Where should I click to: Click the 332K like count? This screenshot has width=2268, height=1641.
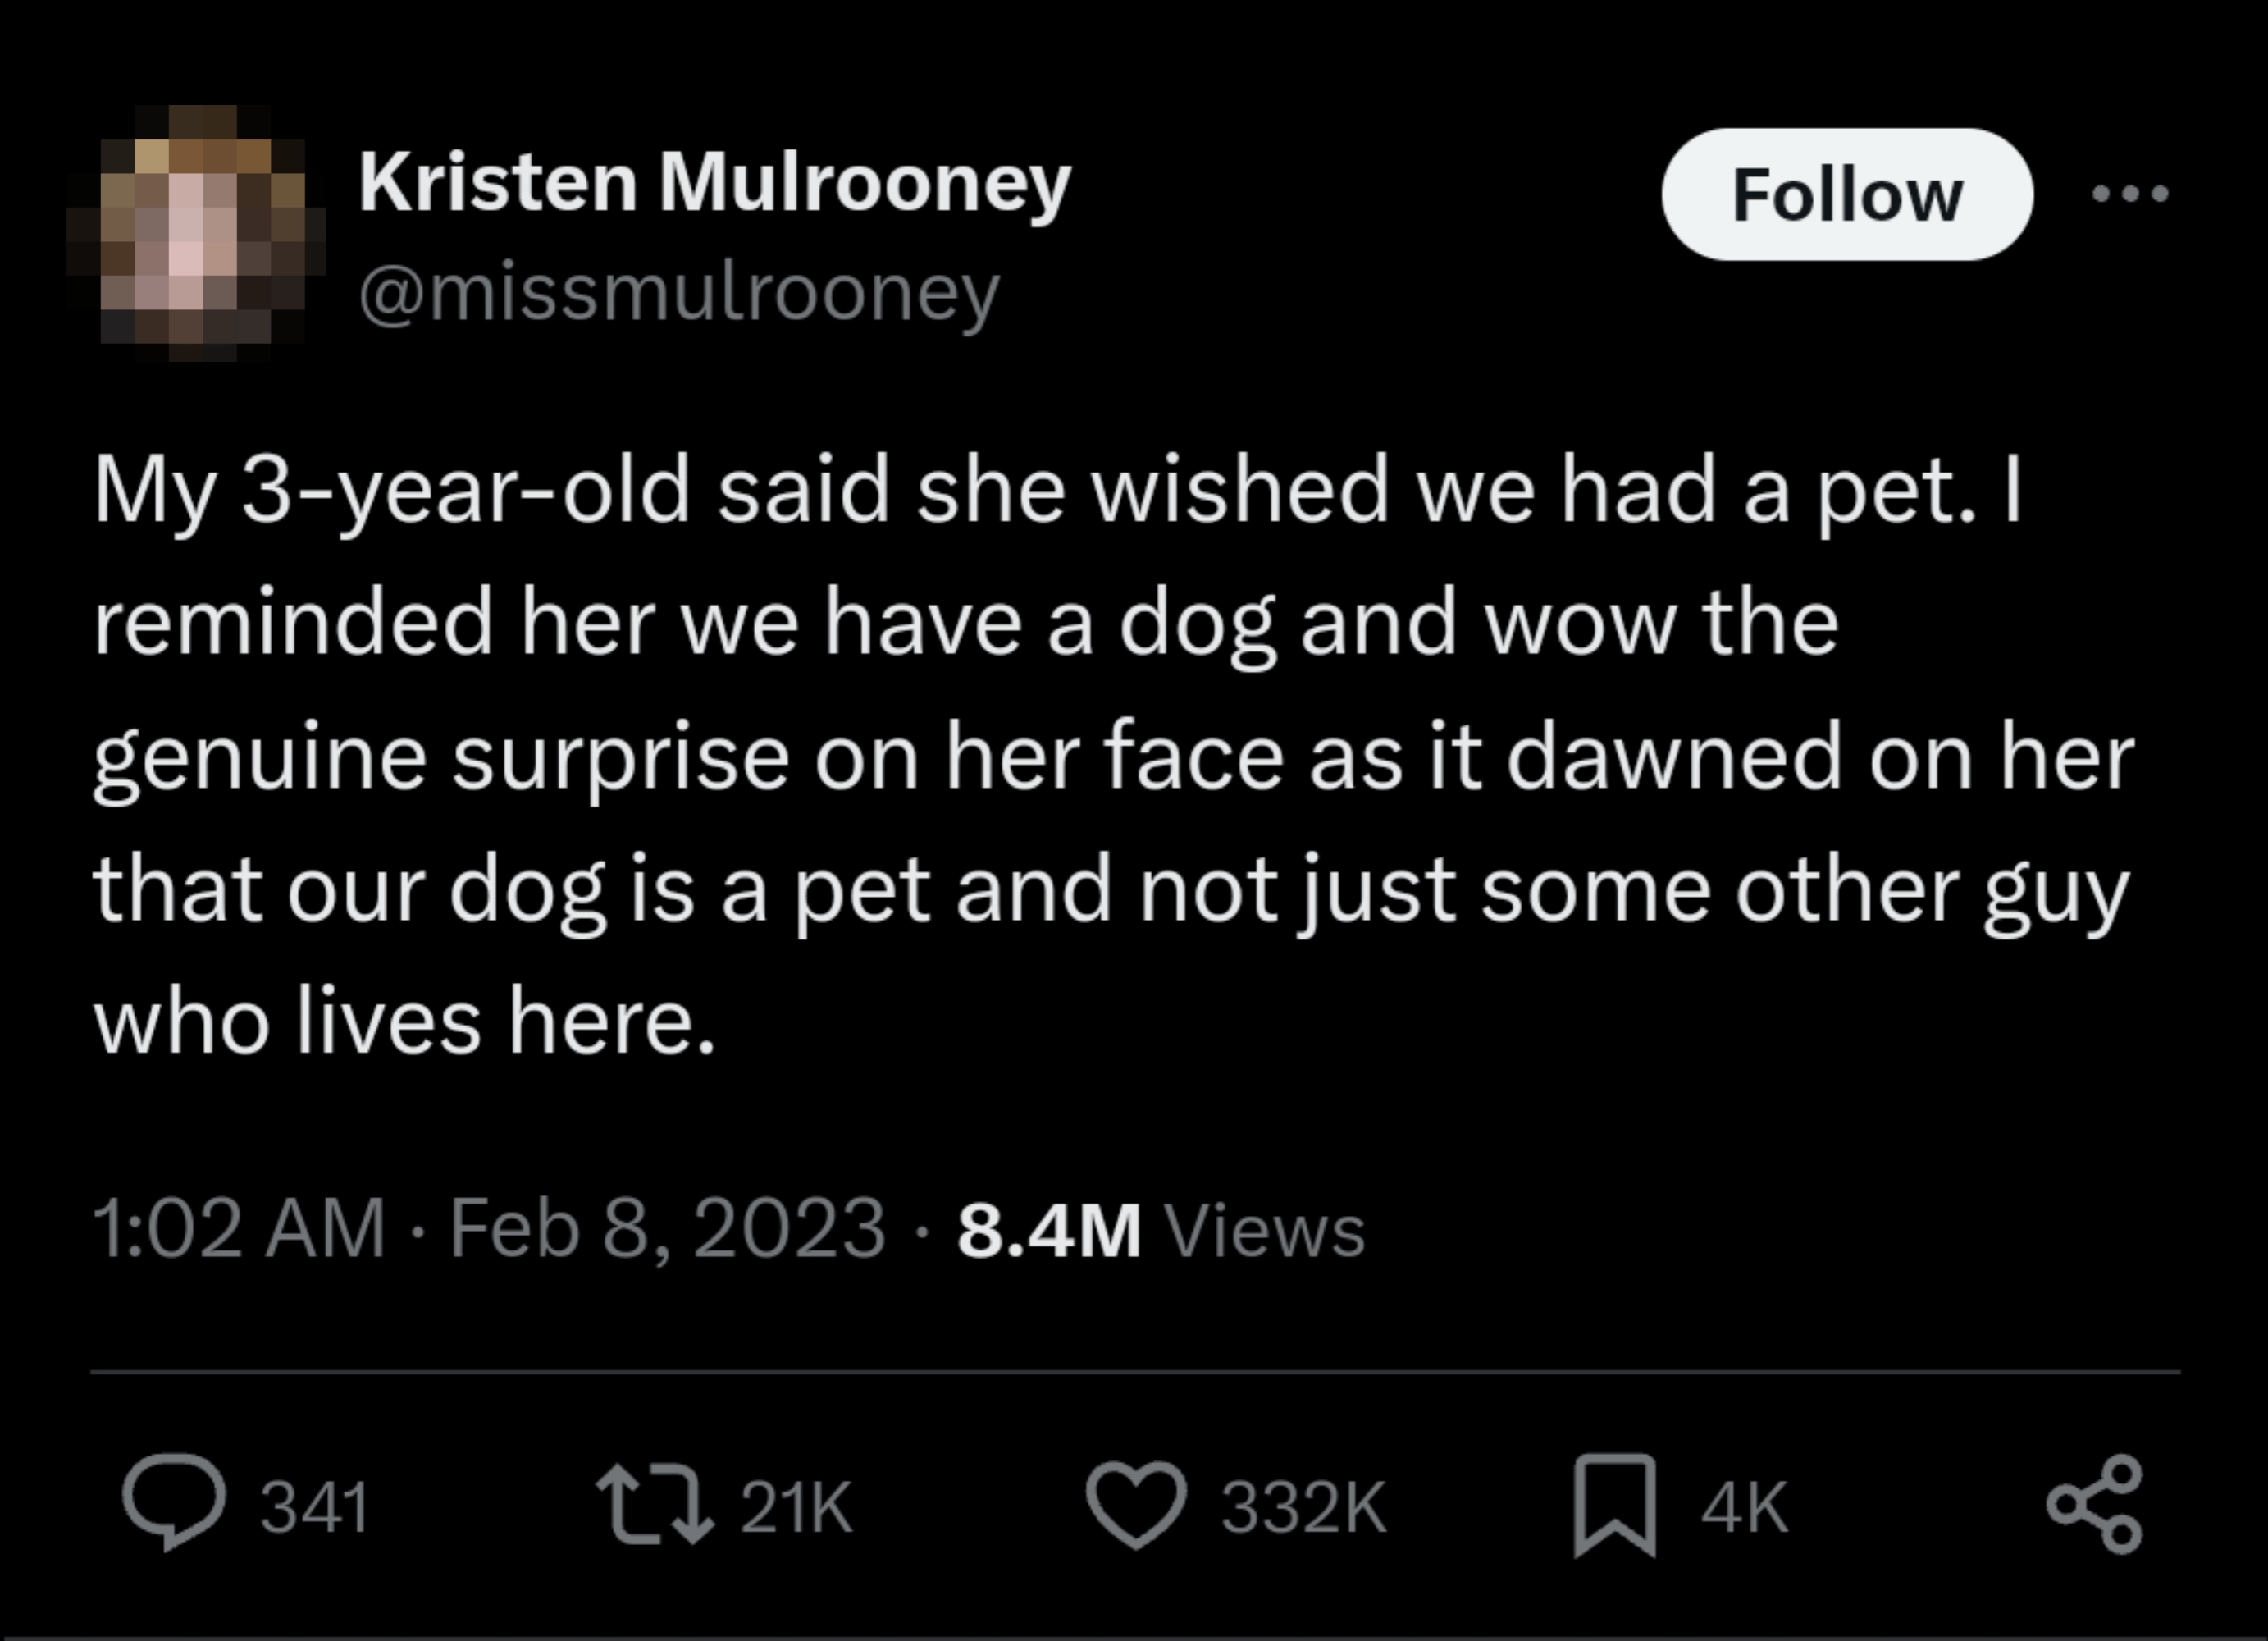click(x=1290, y=1500)
